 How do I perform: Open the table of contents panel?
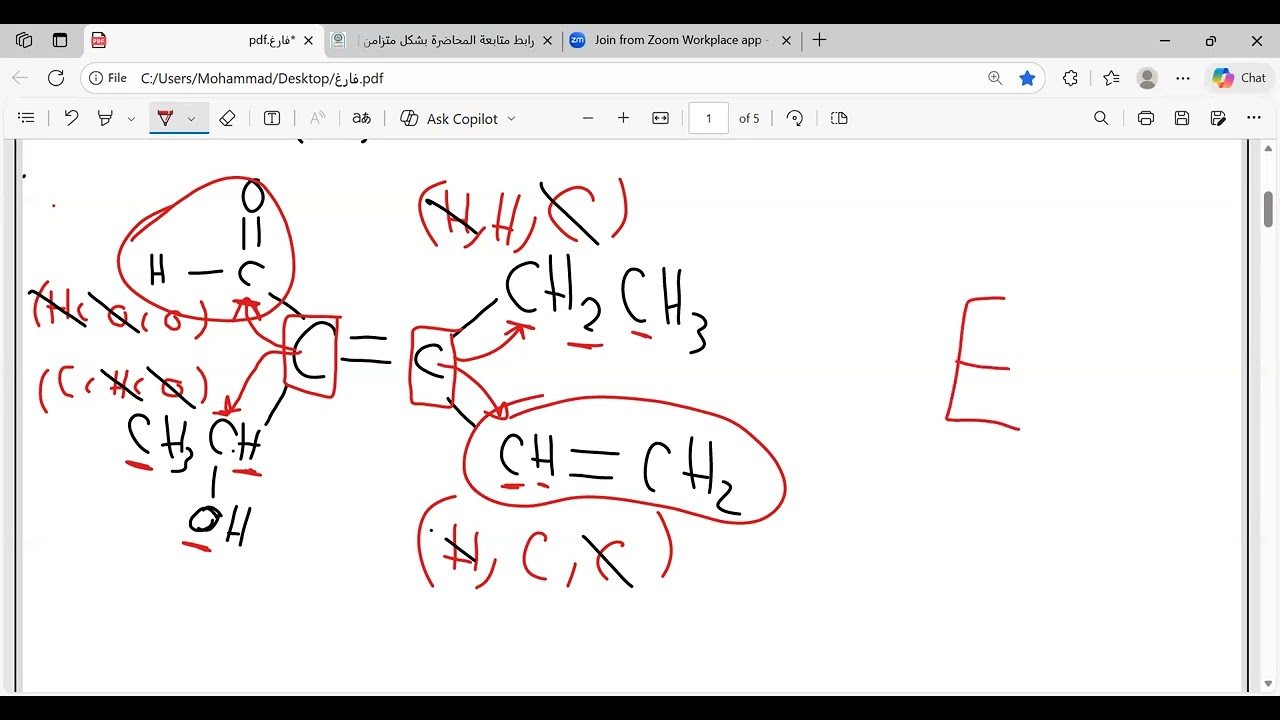[27, 118]
